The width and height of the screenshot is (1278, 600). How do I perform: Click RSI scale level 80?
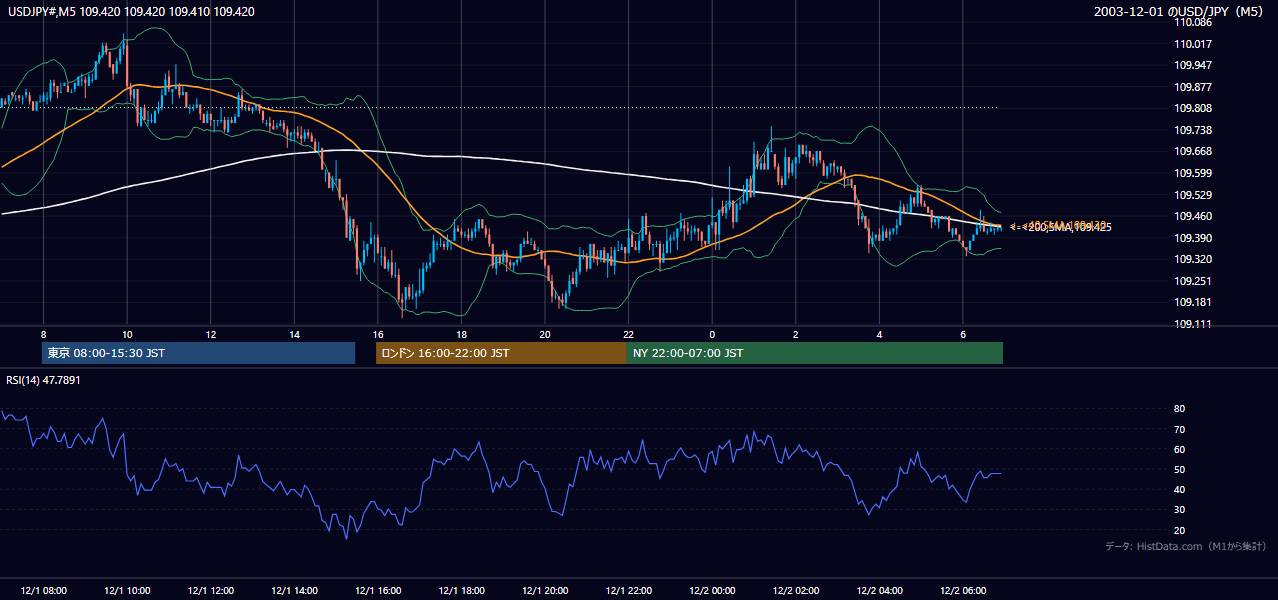[x=1180, y=409]
